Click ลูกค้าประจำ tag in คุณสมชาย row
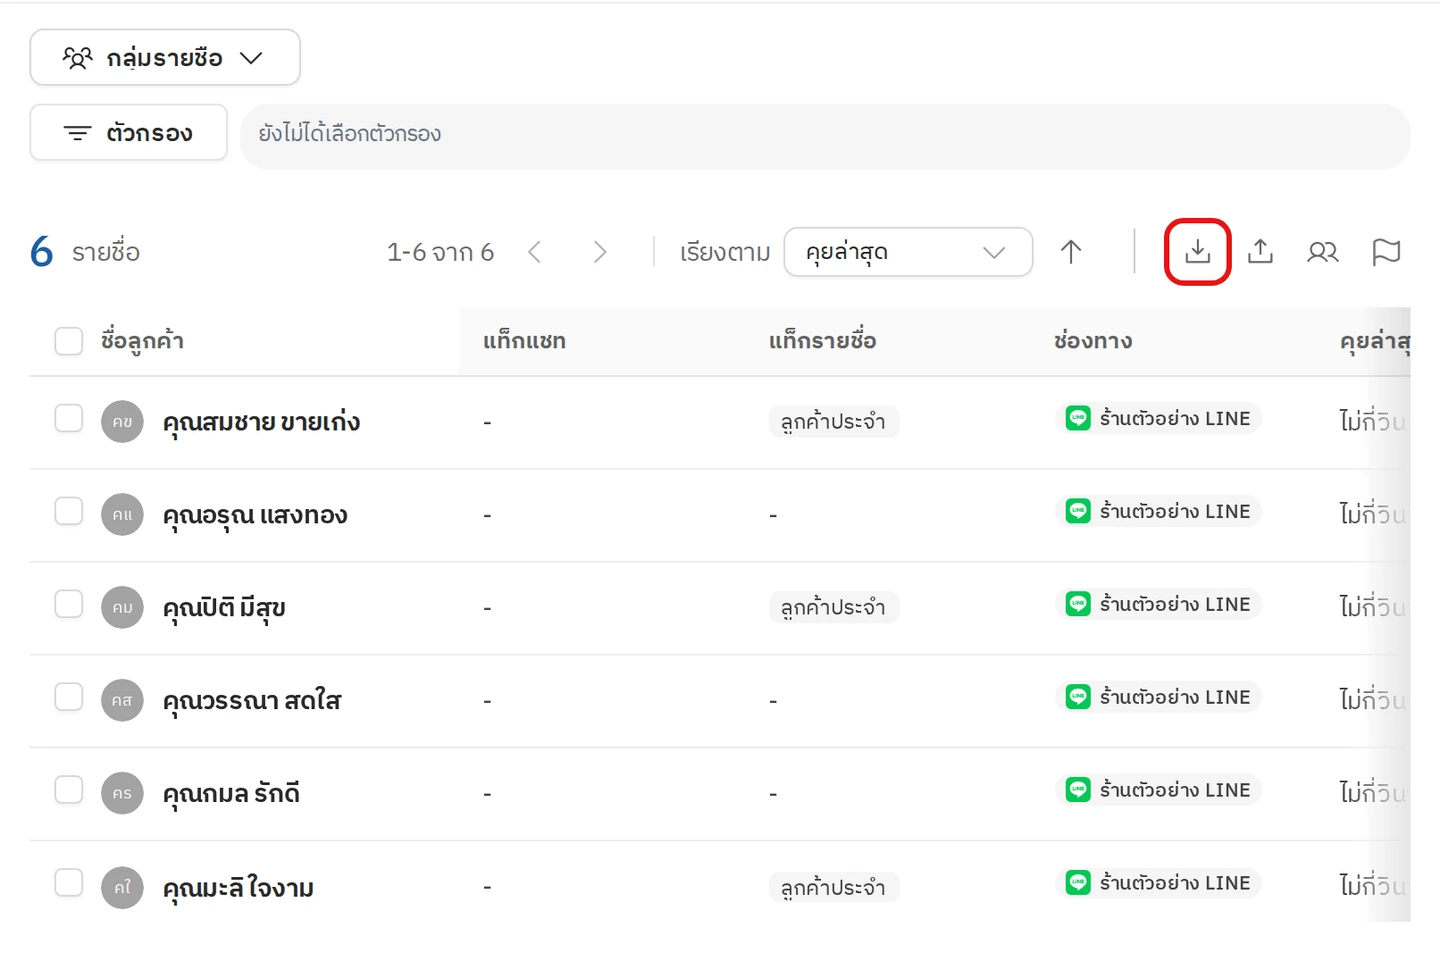This screenshot has width=1440, height=961. pos(833,422)
